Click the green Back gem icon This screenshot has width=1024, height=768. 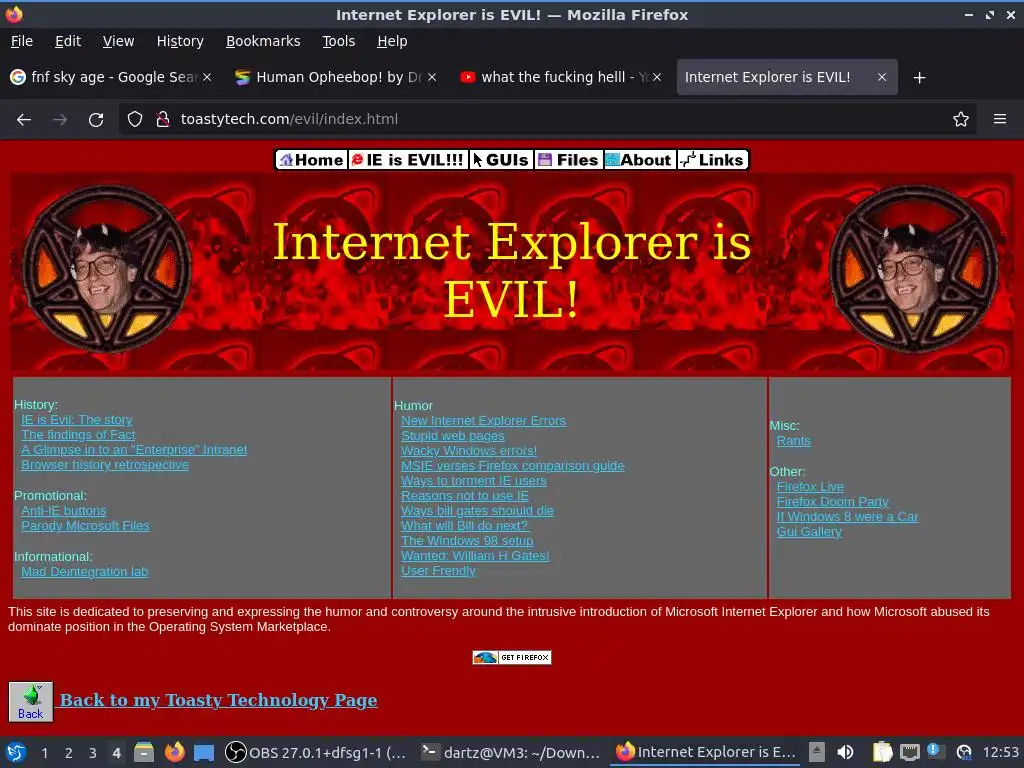pyautogui.click(x=31, y=701)
